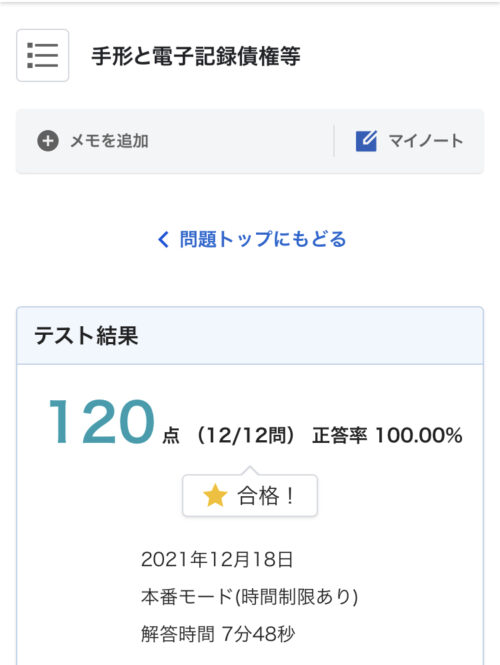
Task: Click the gold star icon
Action: click(x=215, y=495)
